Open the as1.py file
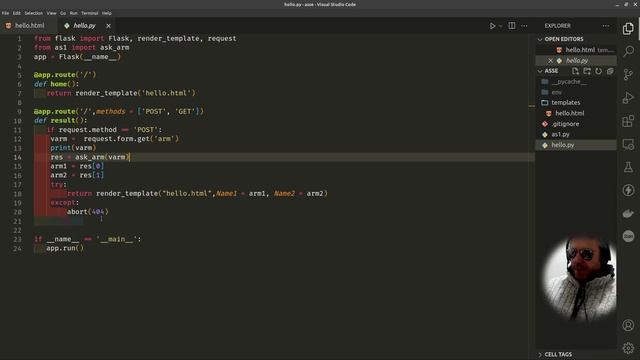The height and width of the screenshot is (360, 640). pyautogui.click(x=560, y=134)
